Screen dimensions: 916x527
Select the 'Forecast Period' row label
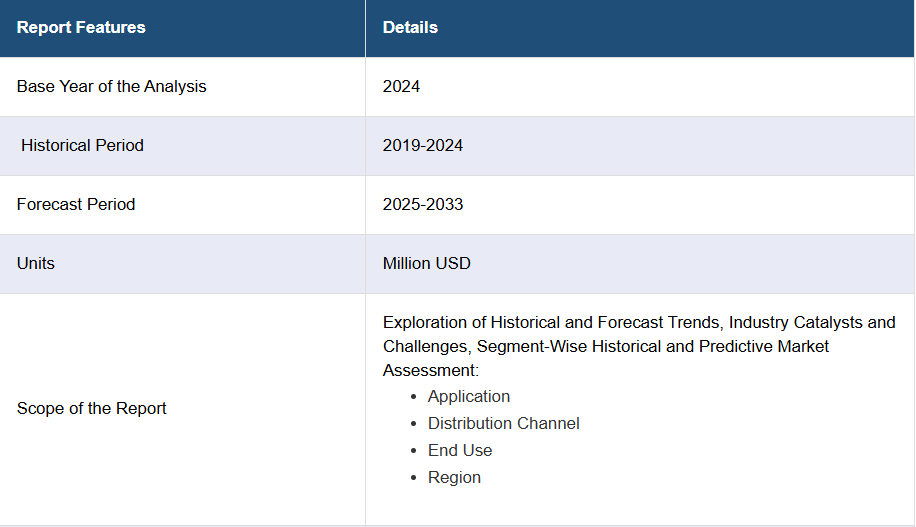pyautogui.click(x=76, y=204)
